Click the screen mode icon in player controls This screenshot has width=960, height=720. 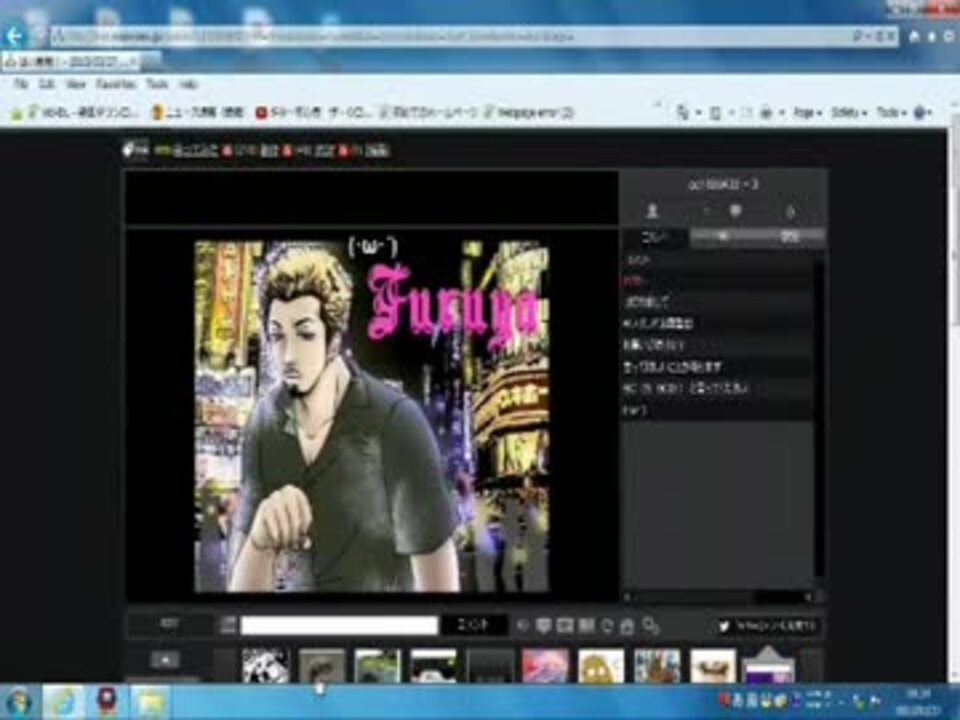(x=564, y=626)
